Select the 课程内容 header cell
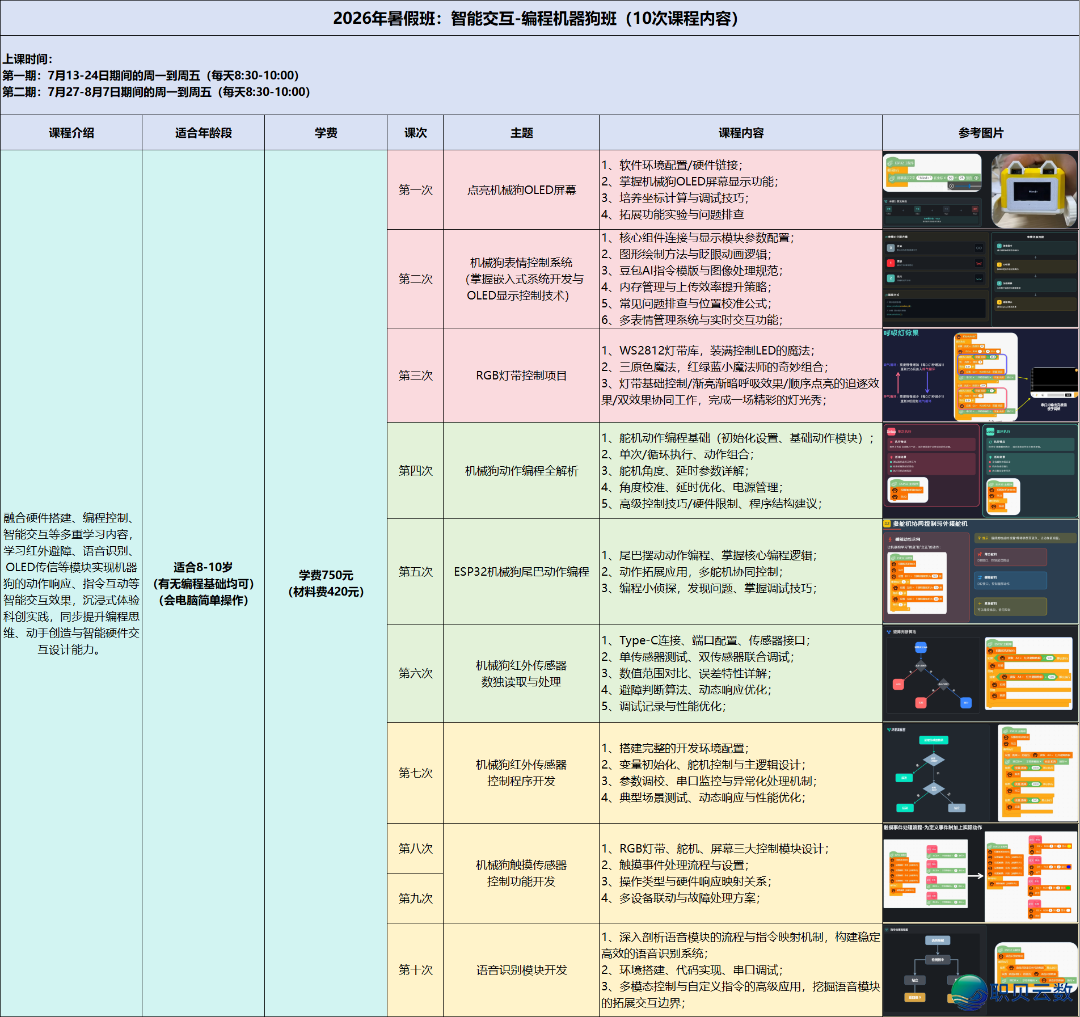 741,133
